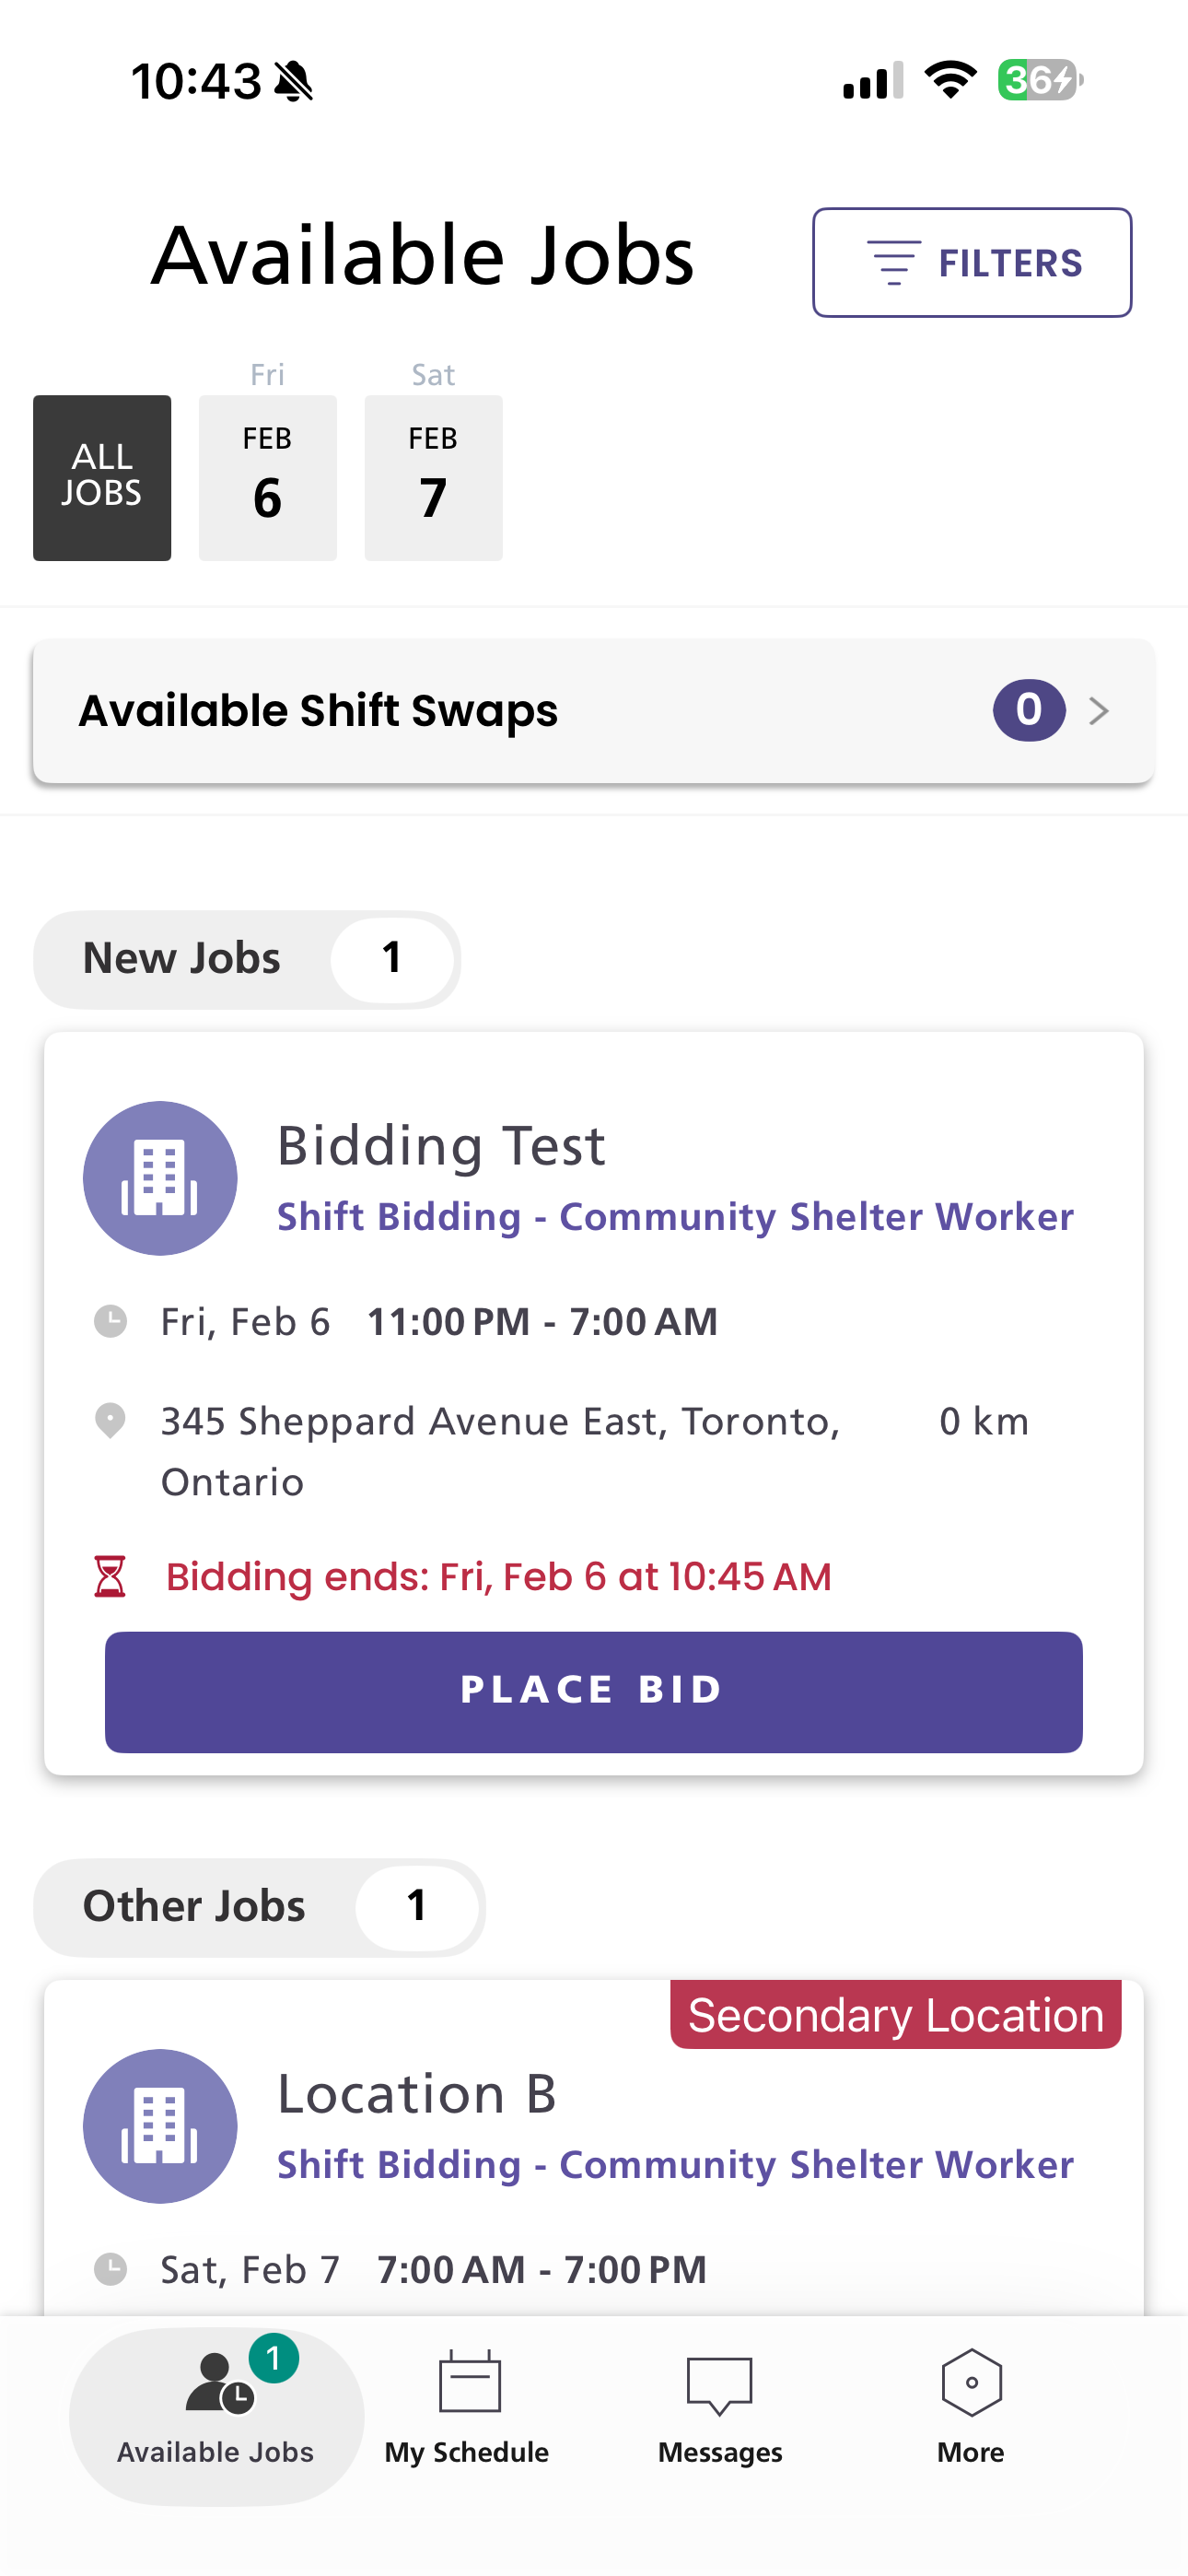This screenshot has height=2576, width=1188.
Task: Collapse the New Jobs section header
Action: tap(247, 959)
